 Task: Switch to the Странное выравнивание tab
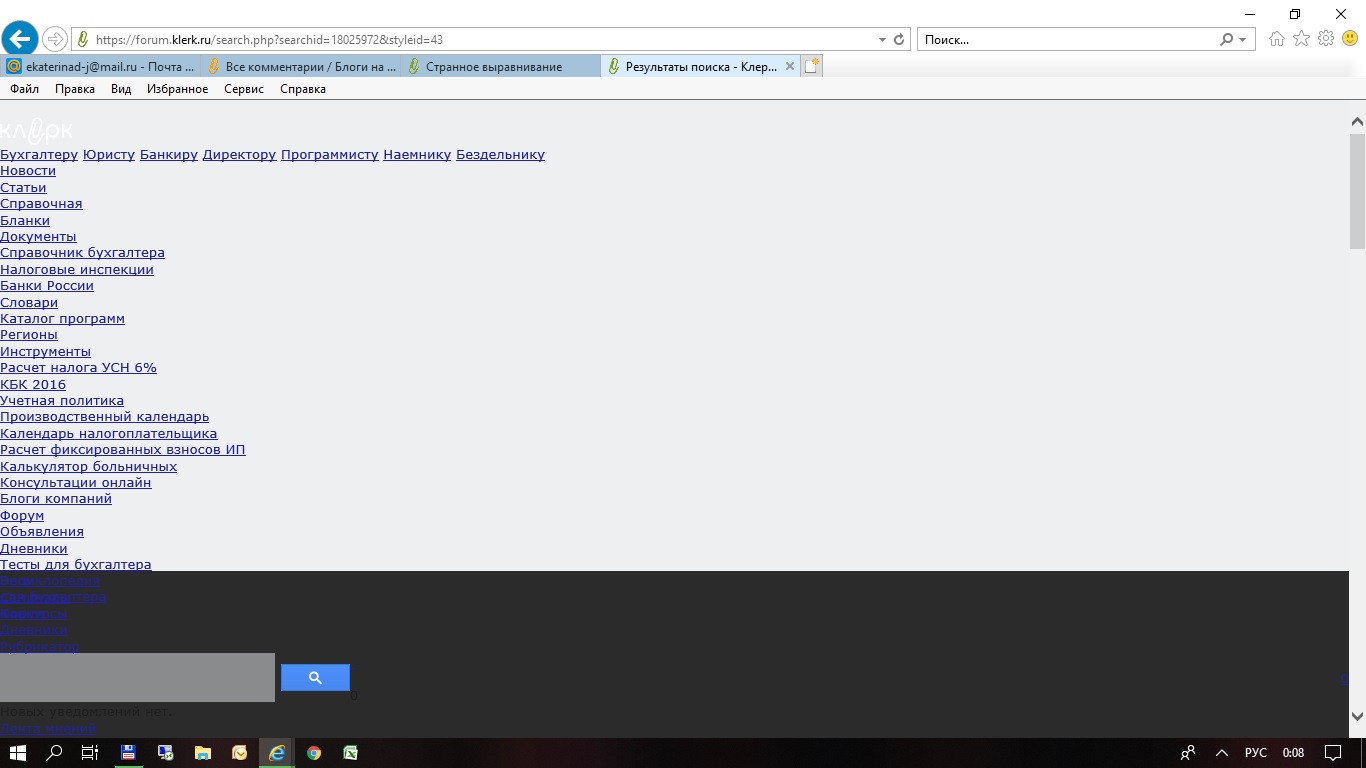494,67
